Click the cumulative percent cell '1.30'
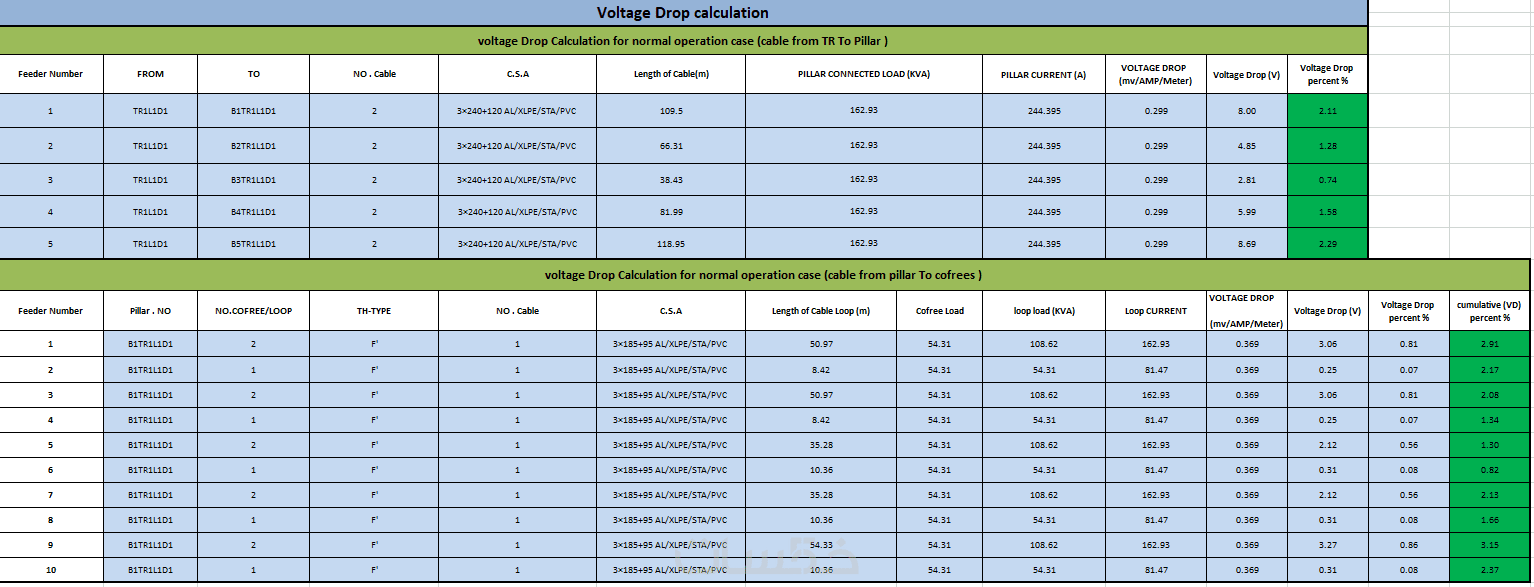The width and height of the screenshot is (1534, 587). (x=1490, y=445)
